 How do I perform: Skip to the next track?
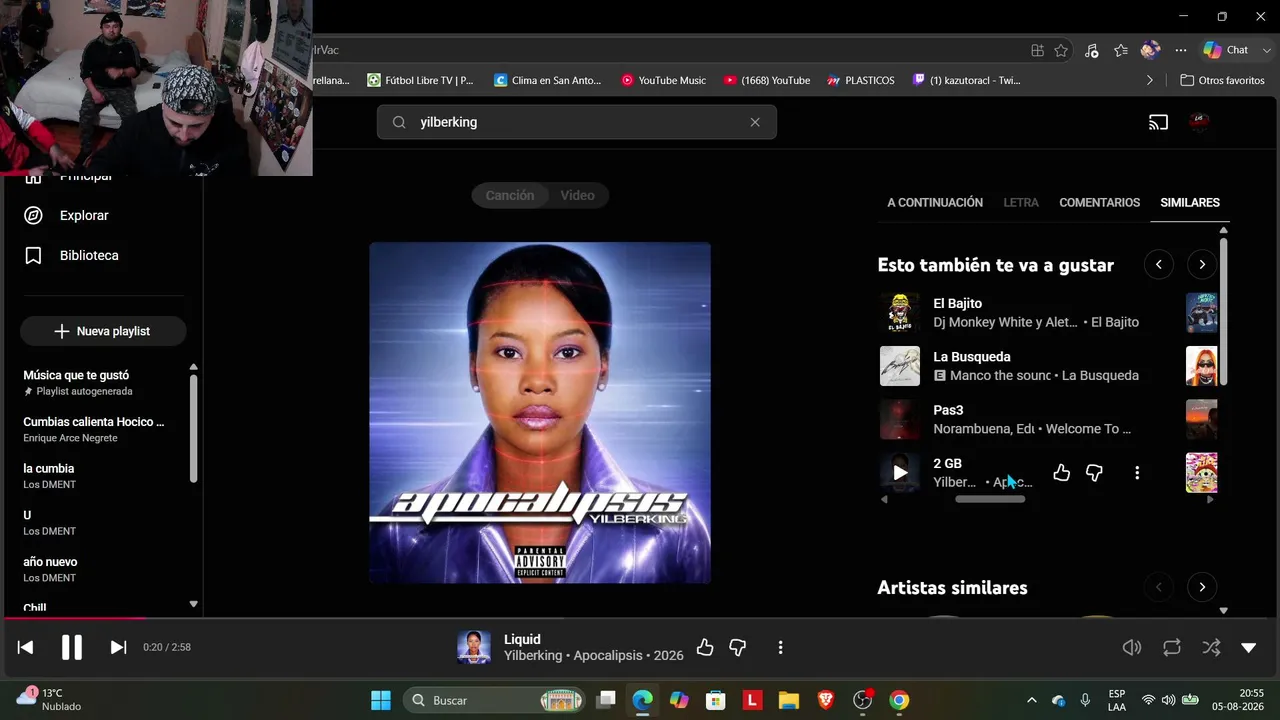[118, 647]
